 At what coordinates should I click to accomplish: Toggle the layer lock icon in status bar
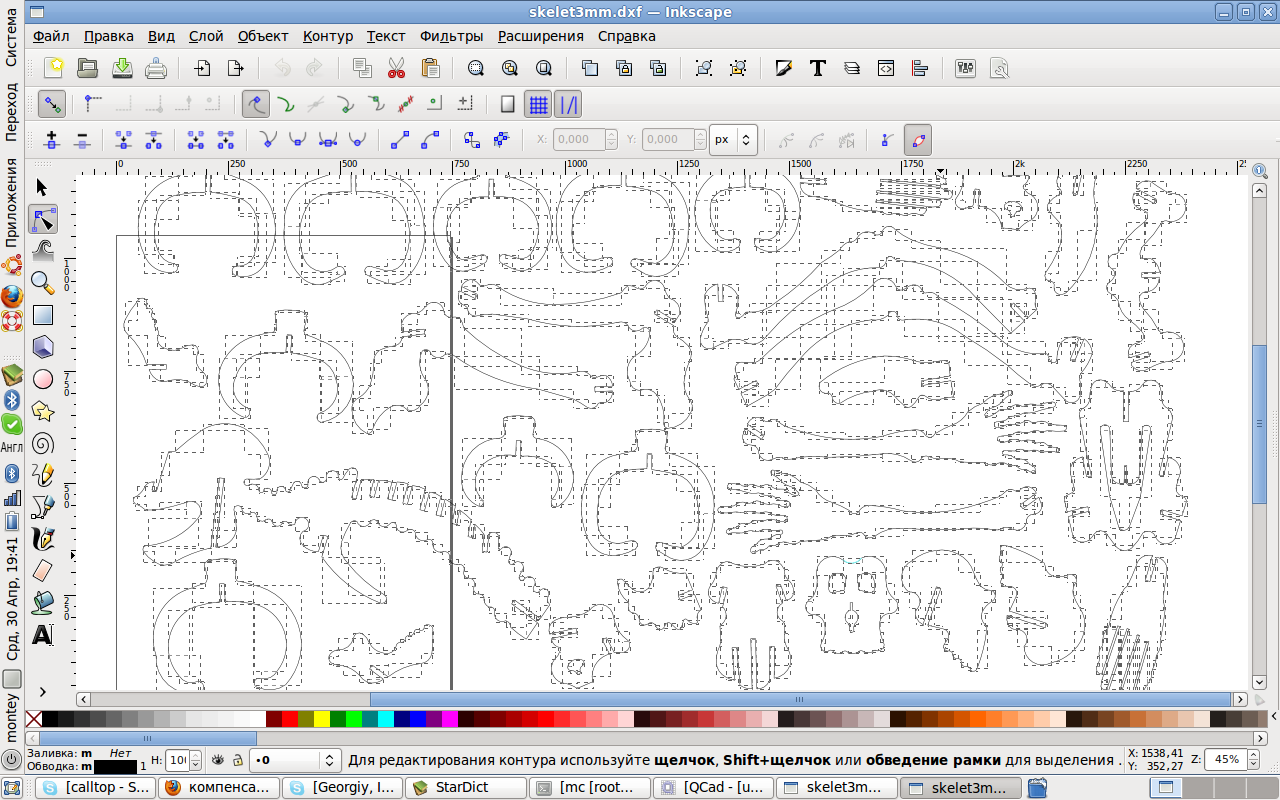click(236, 760)
